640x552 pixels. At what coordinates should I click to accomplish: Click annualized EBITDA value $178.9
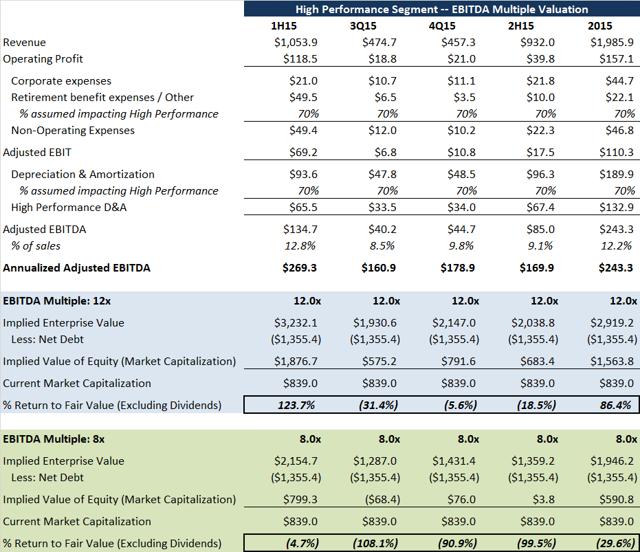click(458, 268)
